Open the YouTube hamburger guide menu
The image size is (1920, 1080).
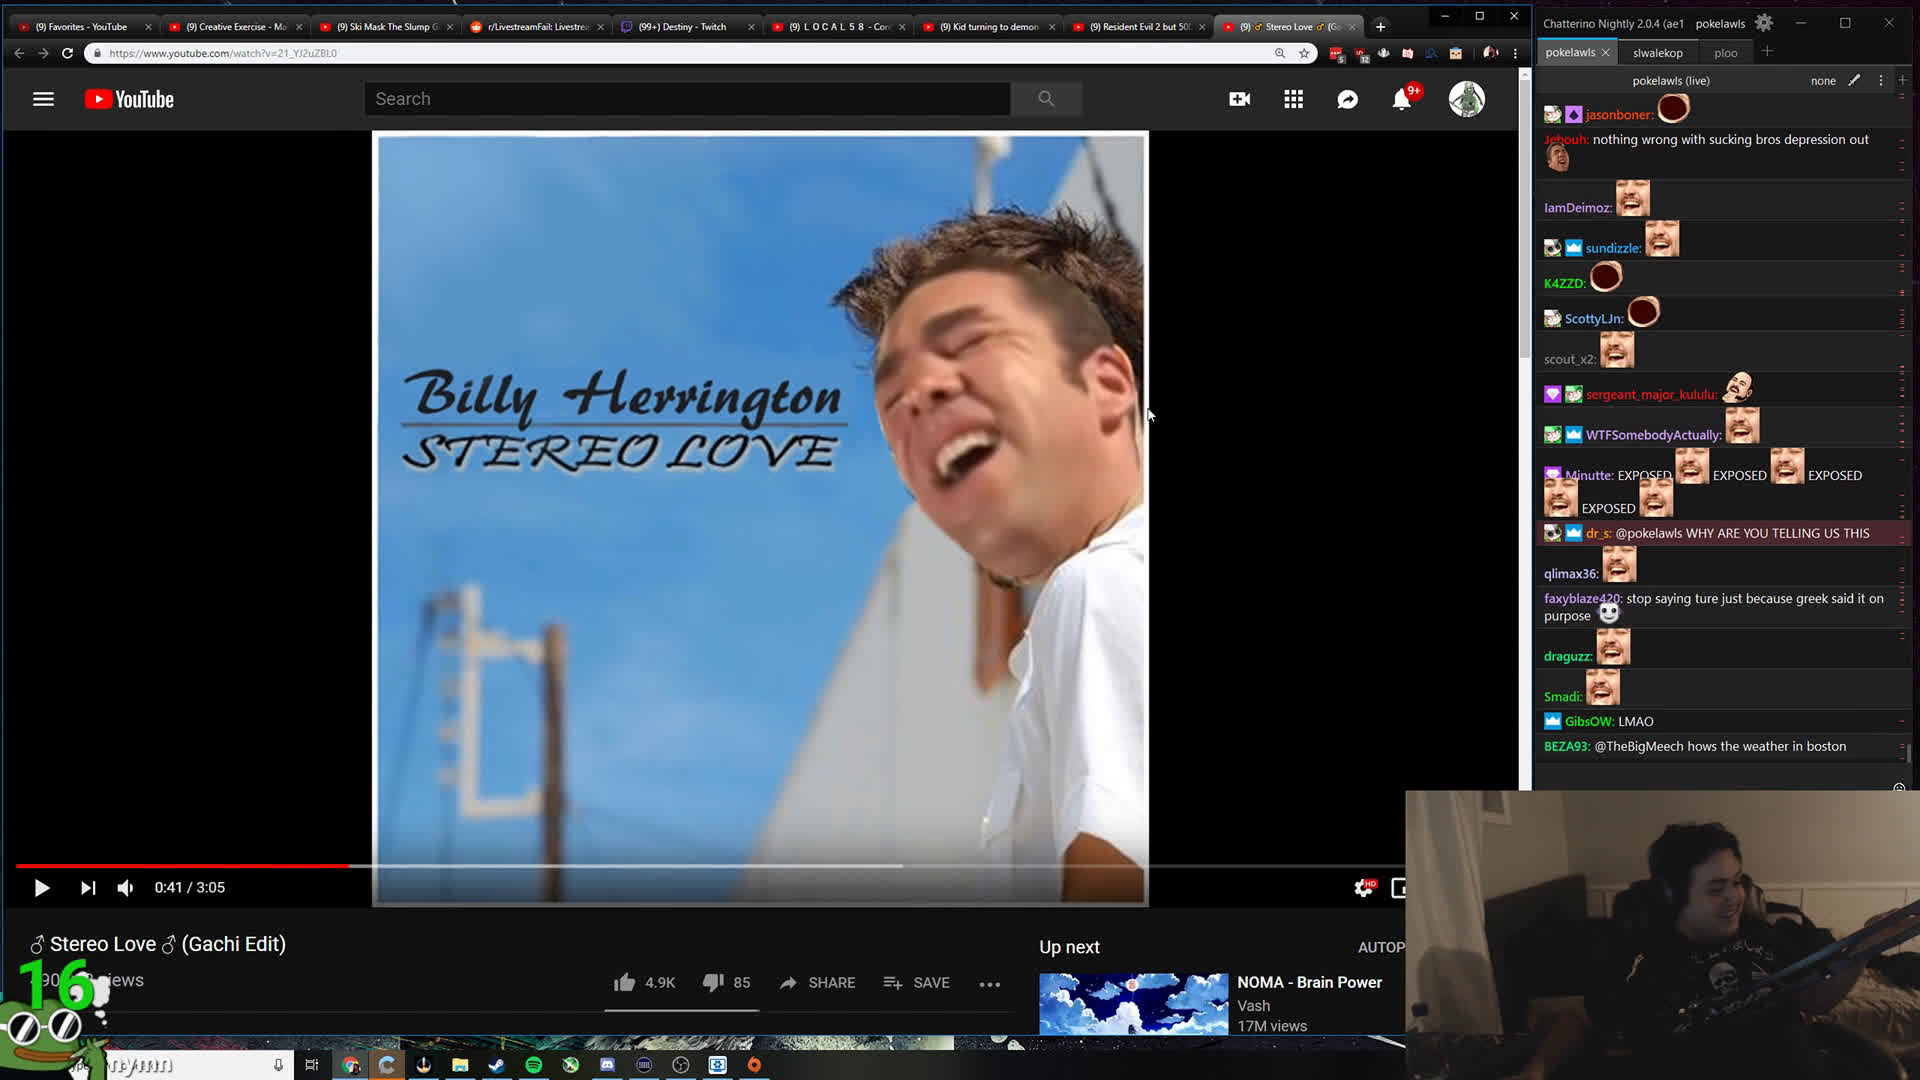point(43,99)
